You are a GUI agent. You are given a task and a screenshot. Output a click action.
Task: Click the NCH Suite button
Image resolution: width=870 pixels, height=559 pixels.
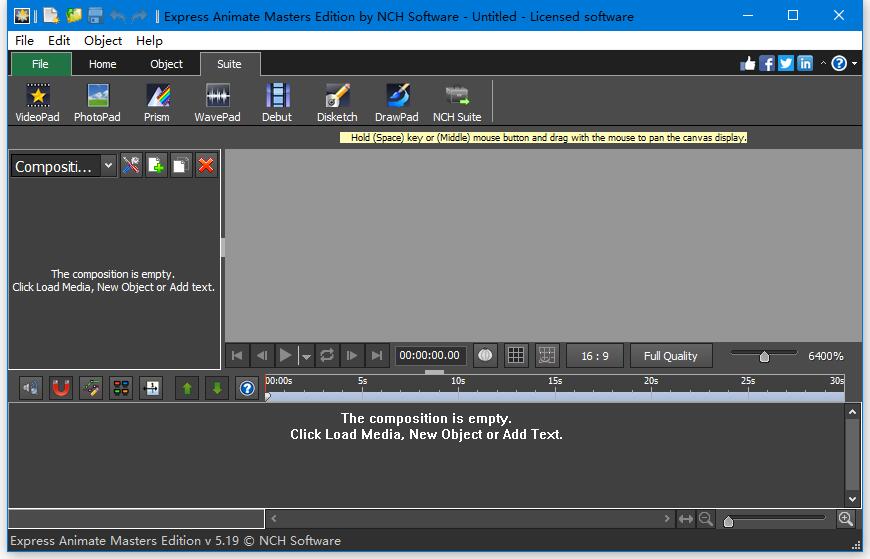point(457,103)
